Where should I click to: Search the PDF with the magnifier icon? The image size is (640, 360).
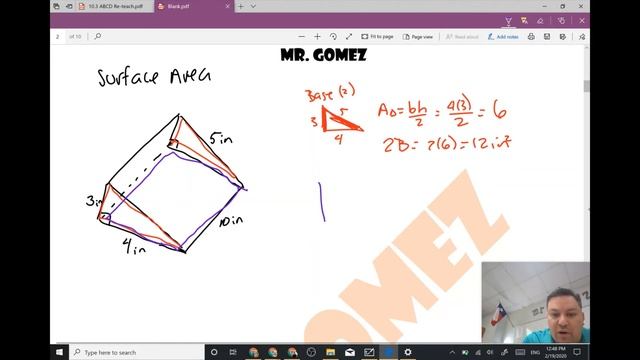[98, 36]
